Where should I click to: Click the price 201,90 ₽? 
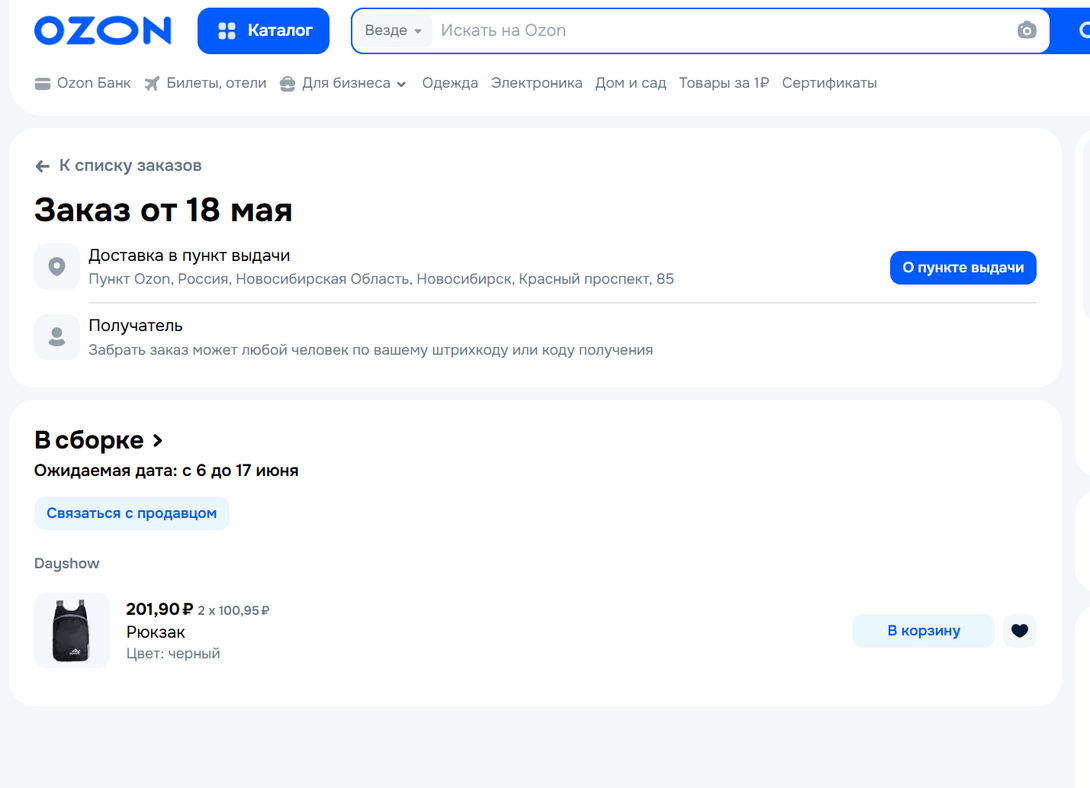pyautogui.click(x=159, y=609)
